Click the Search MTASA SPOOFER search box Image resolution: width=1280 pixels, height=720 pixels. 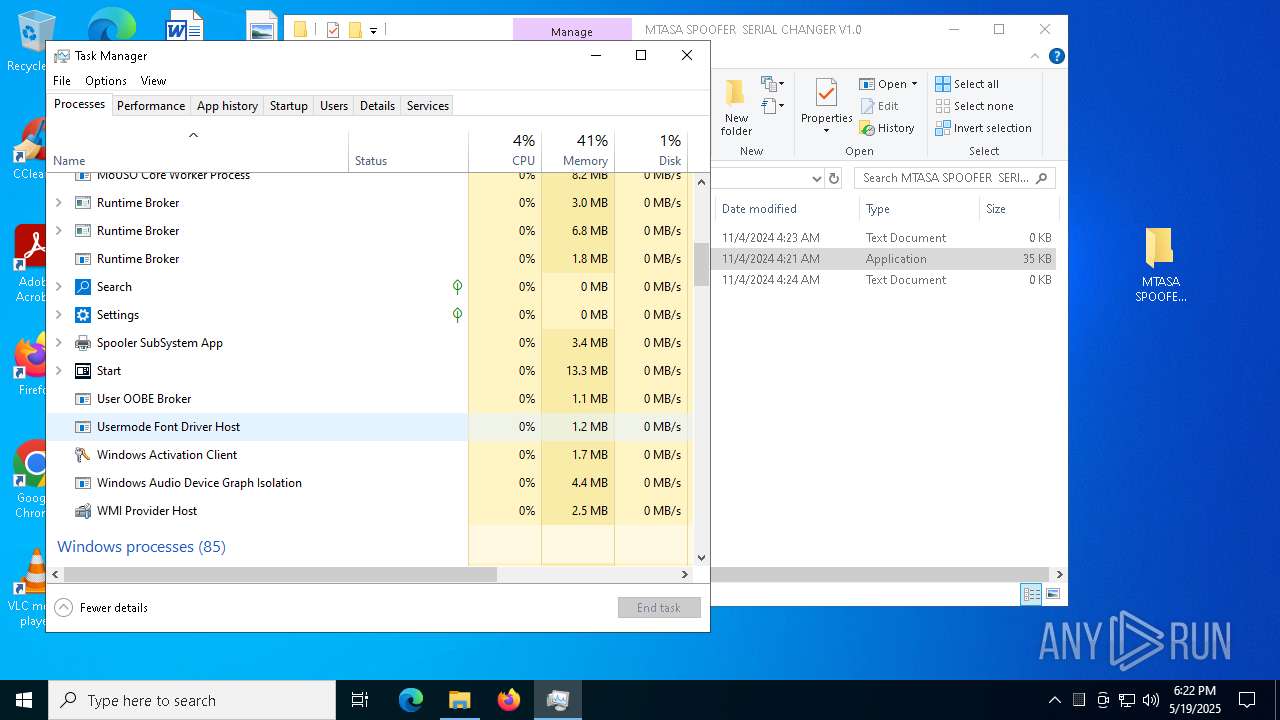click(x=955, y=178)
